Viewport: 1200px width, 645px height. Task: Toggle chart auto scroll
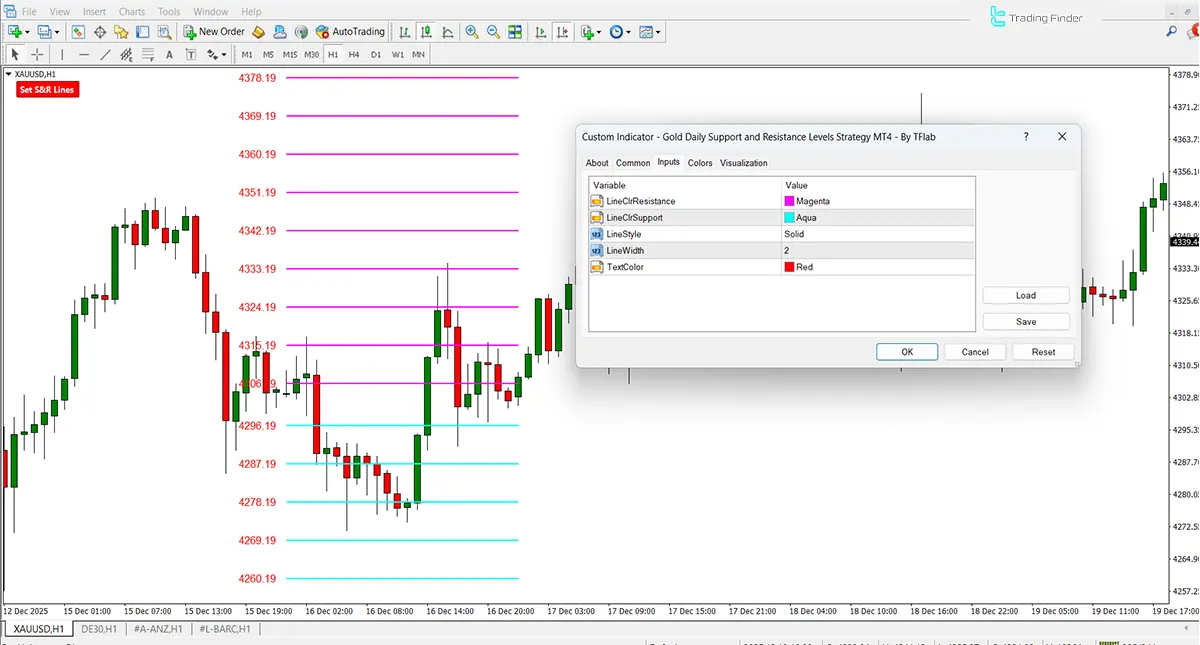(x=539, y=31)
